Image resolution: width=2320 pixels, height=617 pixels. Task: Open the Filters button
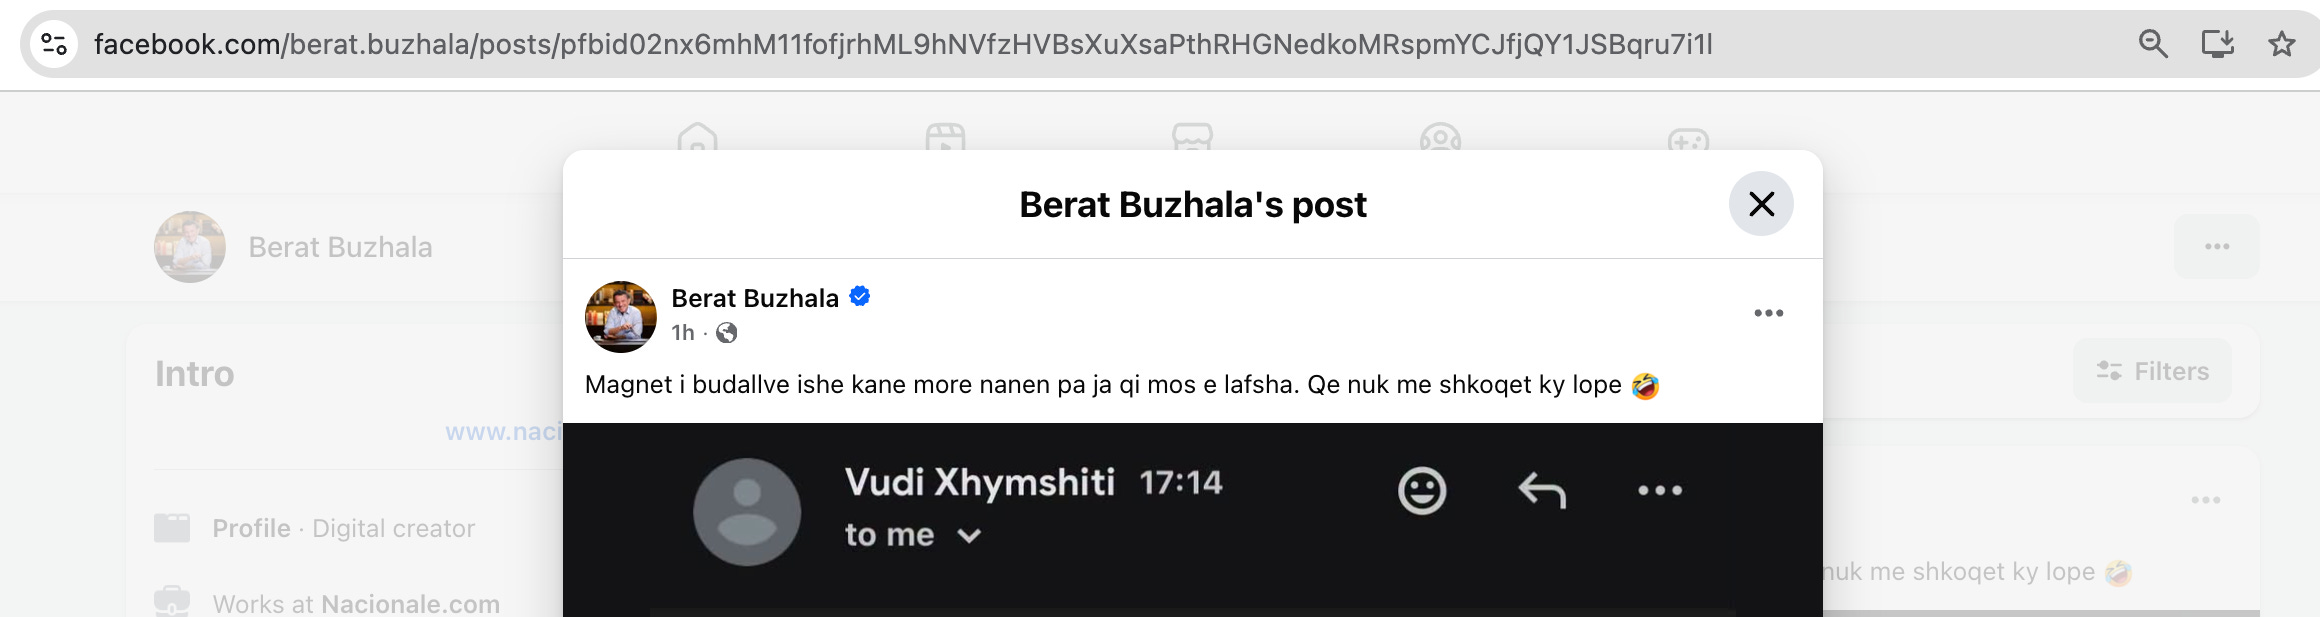tap(2152, 371)
